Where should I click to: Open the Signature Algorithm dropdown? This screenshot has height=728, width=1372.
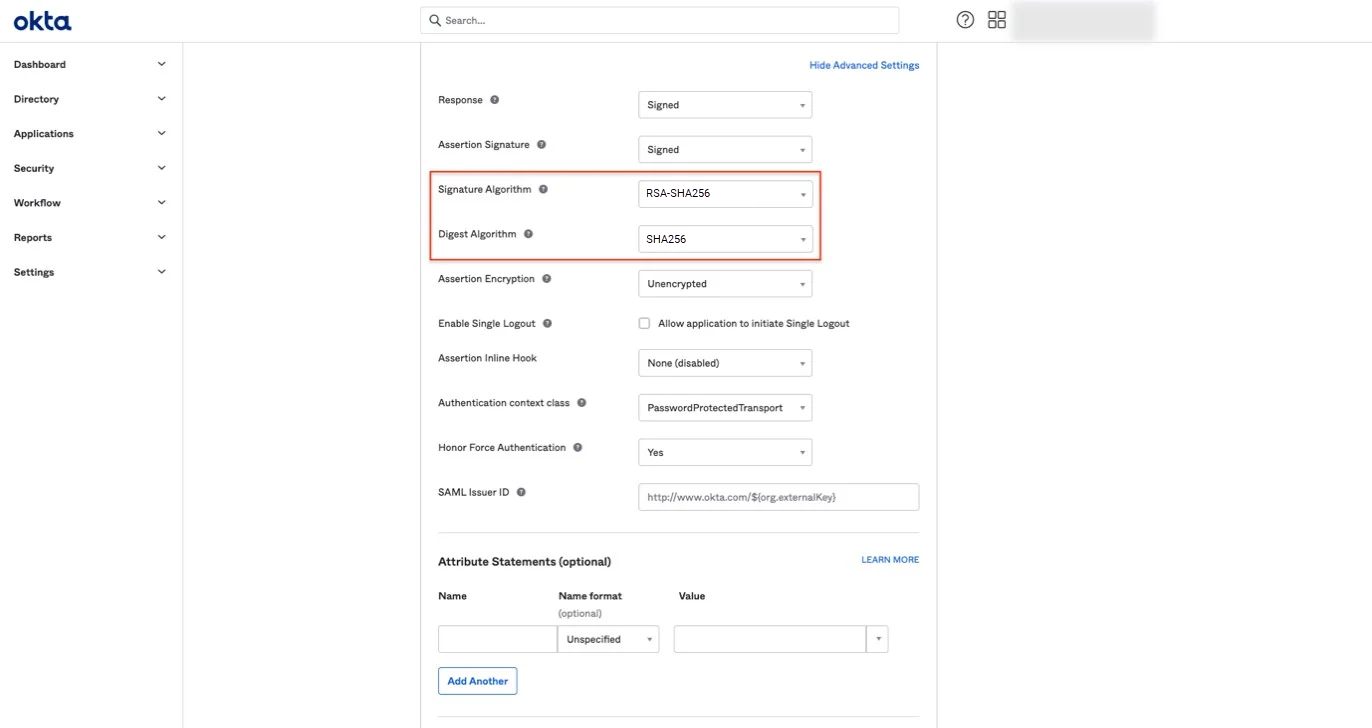(724, 193)
